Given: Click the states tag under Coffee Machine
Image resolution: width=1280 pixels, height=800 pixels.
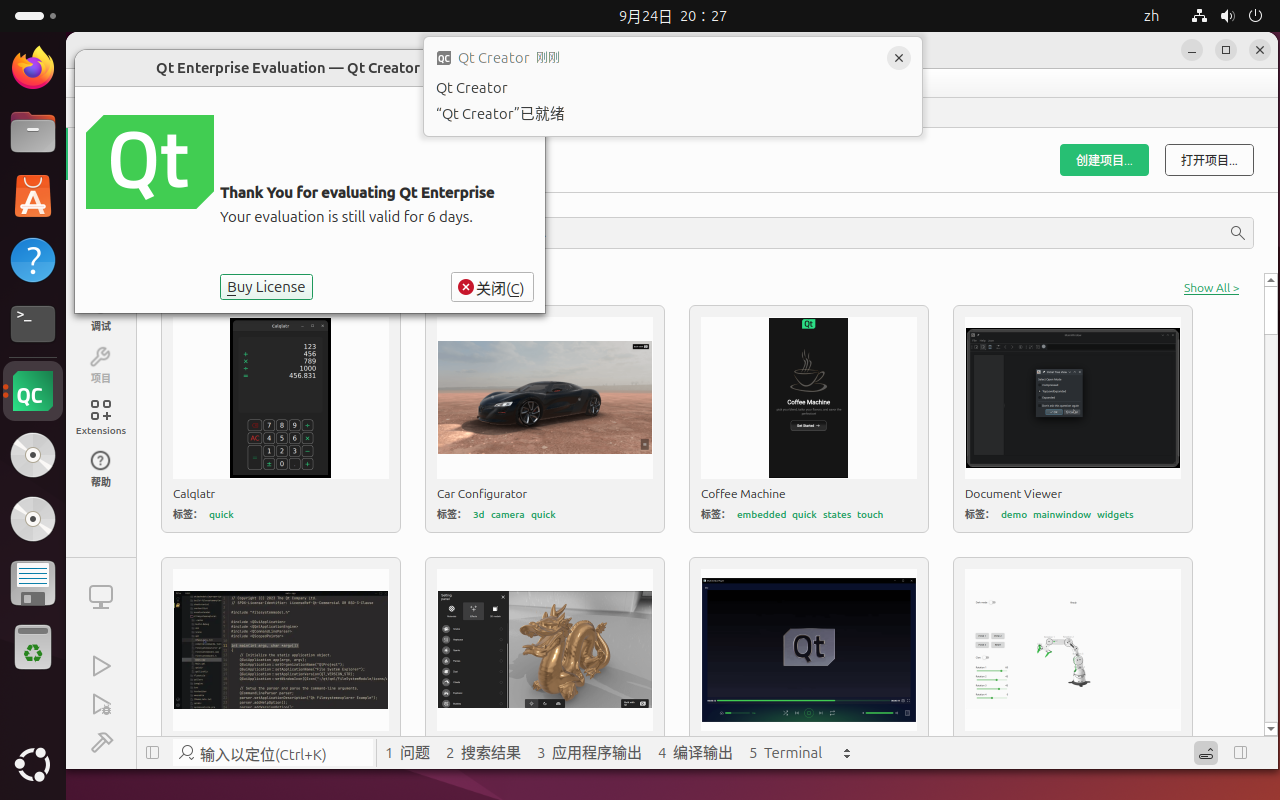Looking at the screenshot, I should [837, 515].
